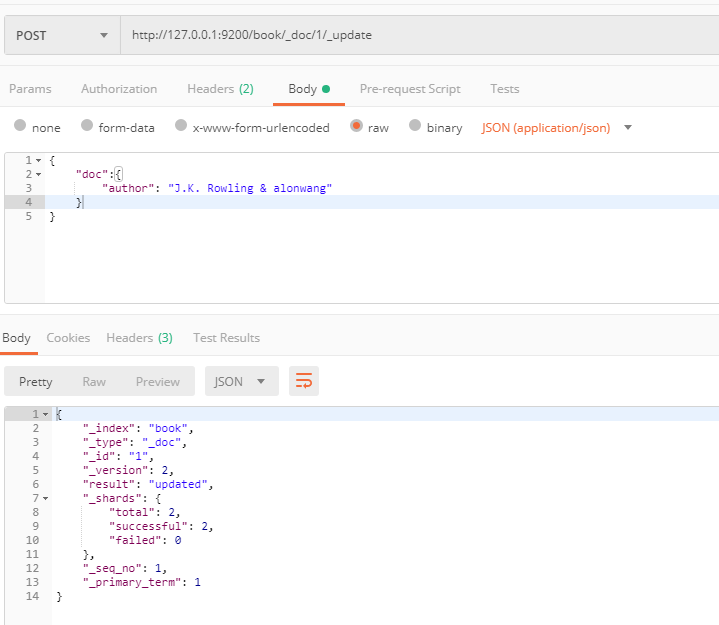
Task: Choose x-www-form-urlencoded body type
Action: 181,125
